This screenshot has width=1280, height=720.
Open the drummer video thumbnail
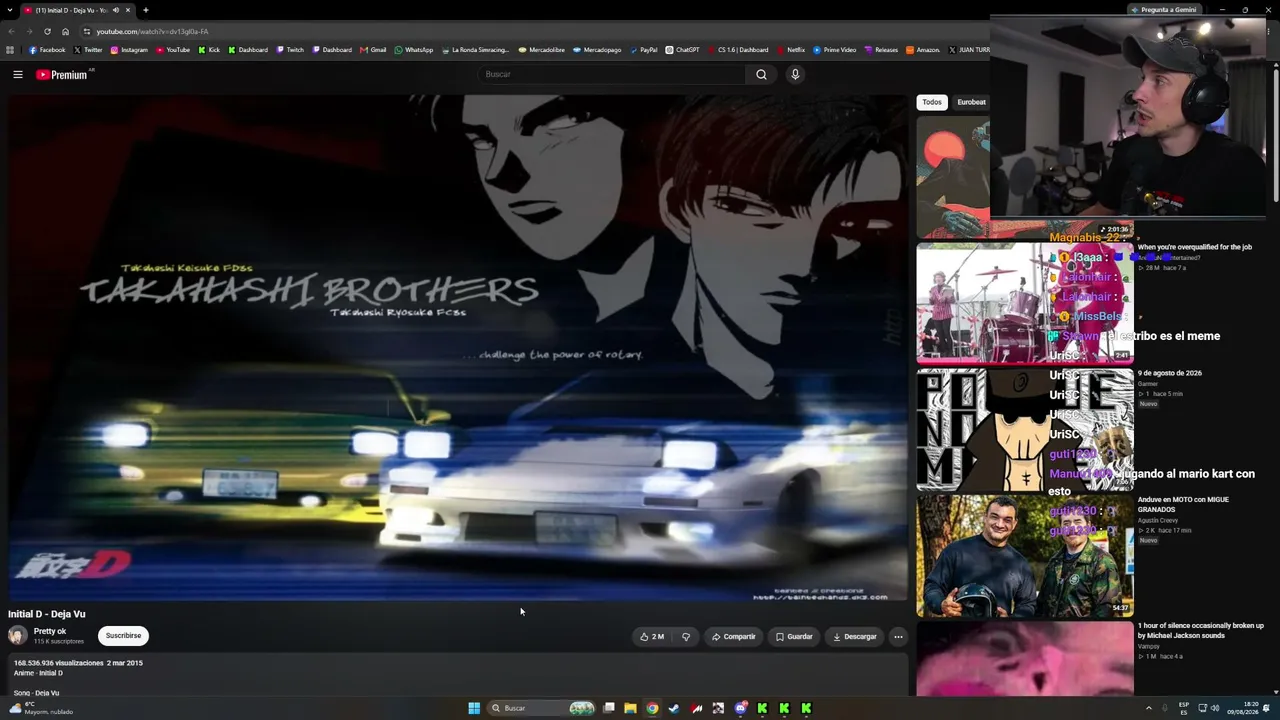pos(1025,303)
